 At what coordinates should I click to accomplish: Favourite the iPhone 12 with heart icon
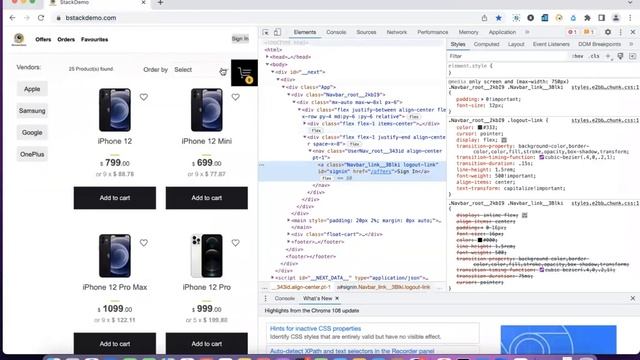coord(144,97)
